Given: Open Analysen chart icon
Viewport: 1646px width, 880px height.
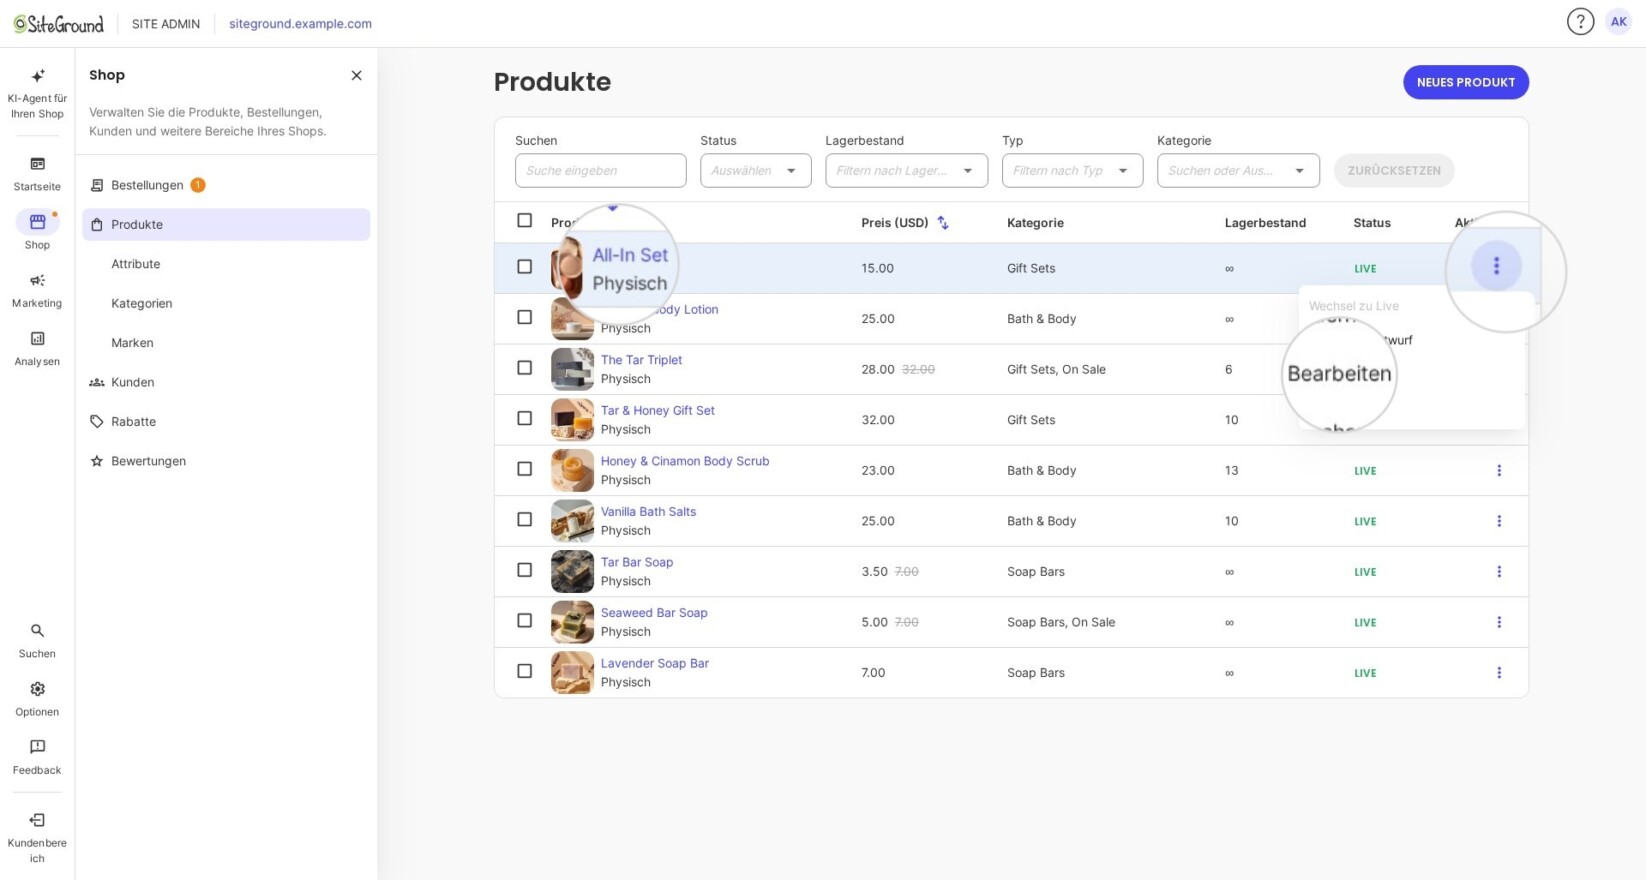Looking at the screenshot, I should [37, 339].
